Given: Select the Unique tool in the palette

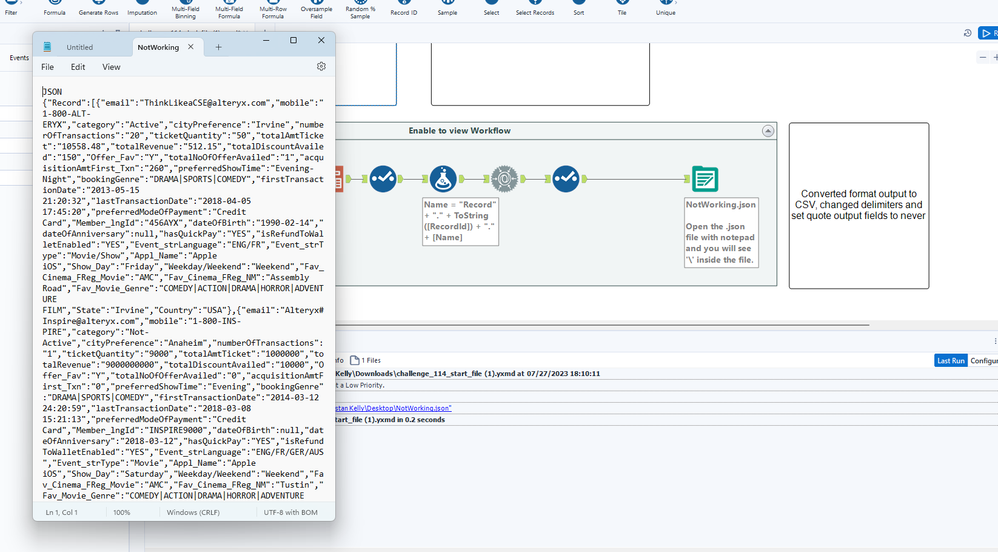Looking at the screenshot, I should (666, 8).
